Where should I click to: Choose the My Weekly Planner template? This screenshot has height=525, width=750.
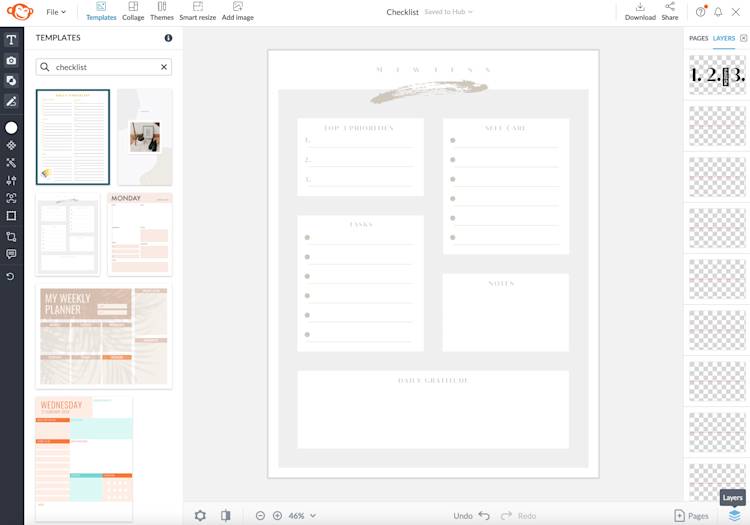coord(104,336)
